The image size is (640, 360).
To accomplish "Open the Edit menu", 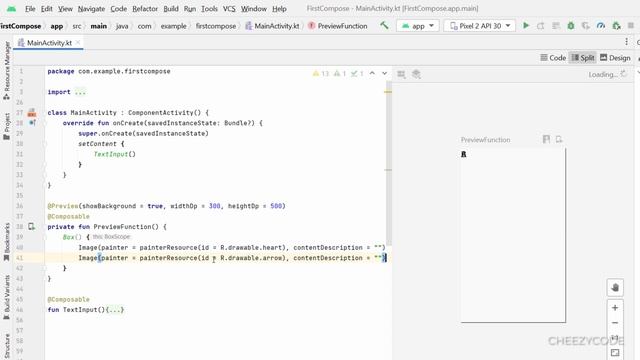I will click(x=47, y=9).
